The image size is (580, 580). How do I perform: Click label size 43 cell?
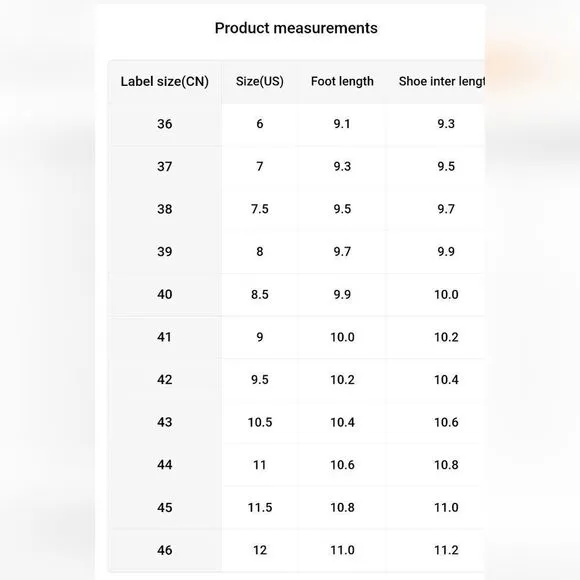pyautogui.click(x=165, y=422)
